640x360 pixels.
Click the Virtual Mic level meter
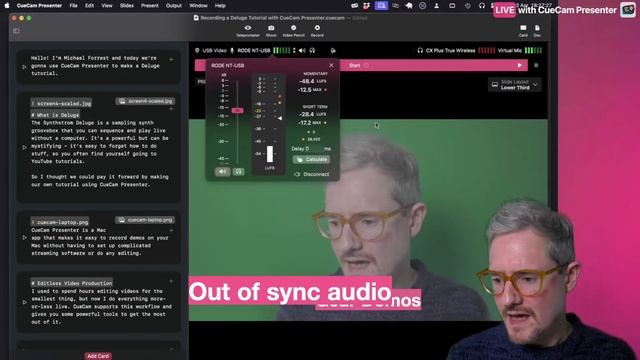tap(533, 51)
